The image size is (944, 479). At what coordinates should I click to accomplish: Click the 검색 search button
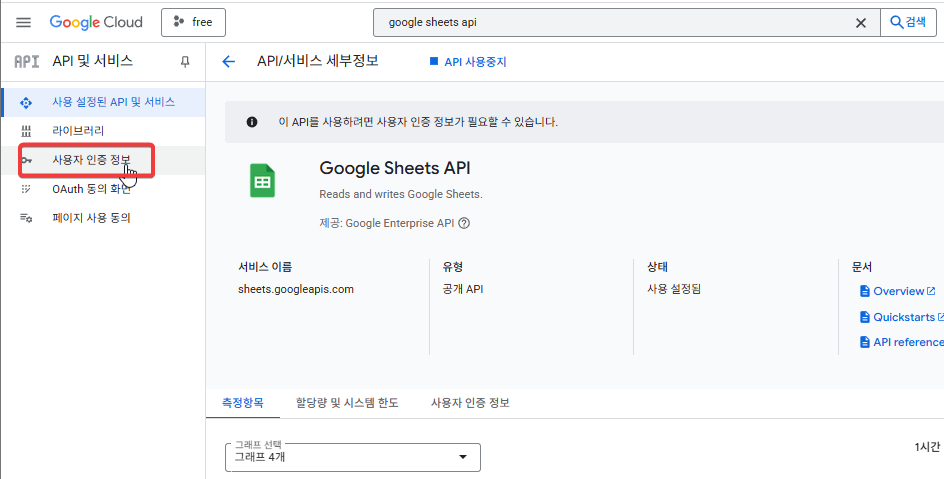click(908, 23)
